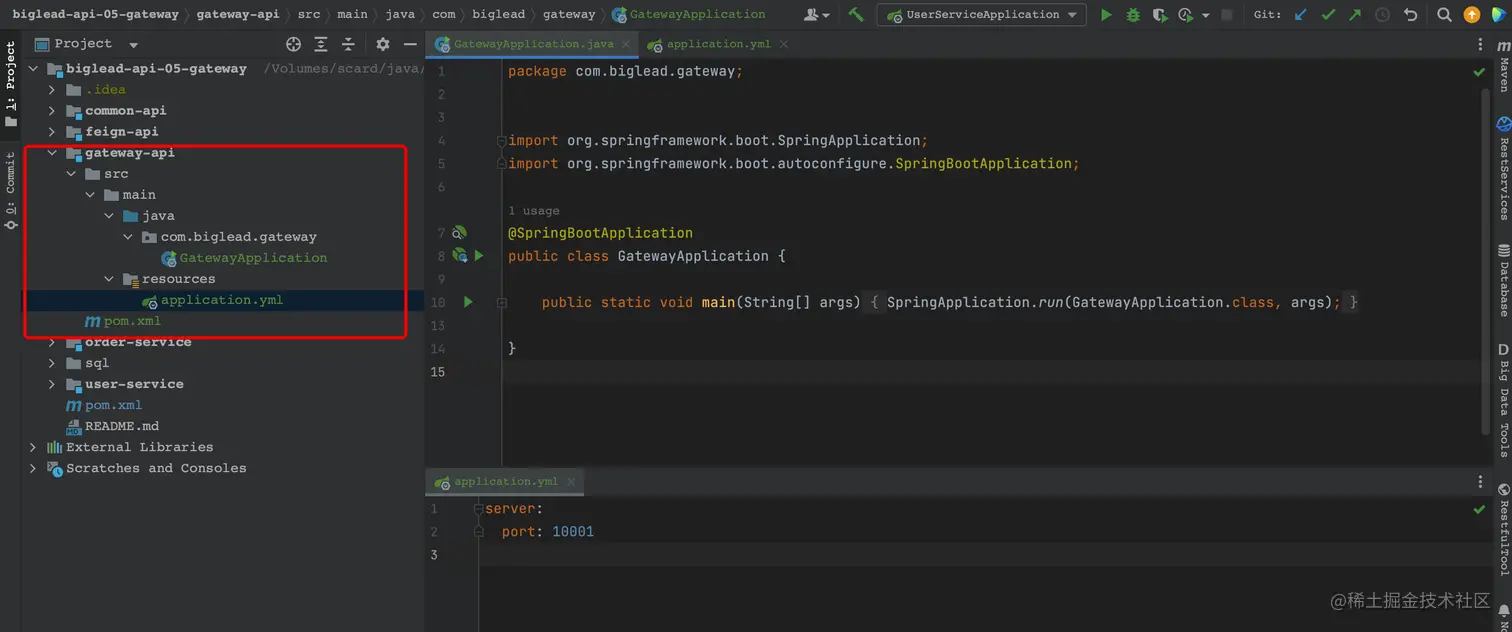
Task: Collapse the gateway-api folder
Action: [52, 153]
